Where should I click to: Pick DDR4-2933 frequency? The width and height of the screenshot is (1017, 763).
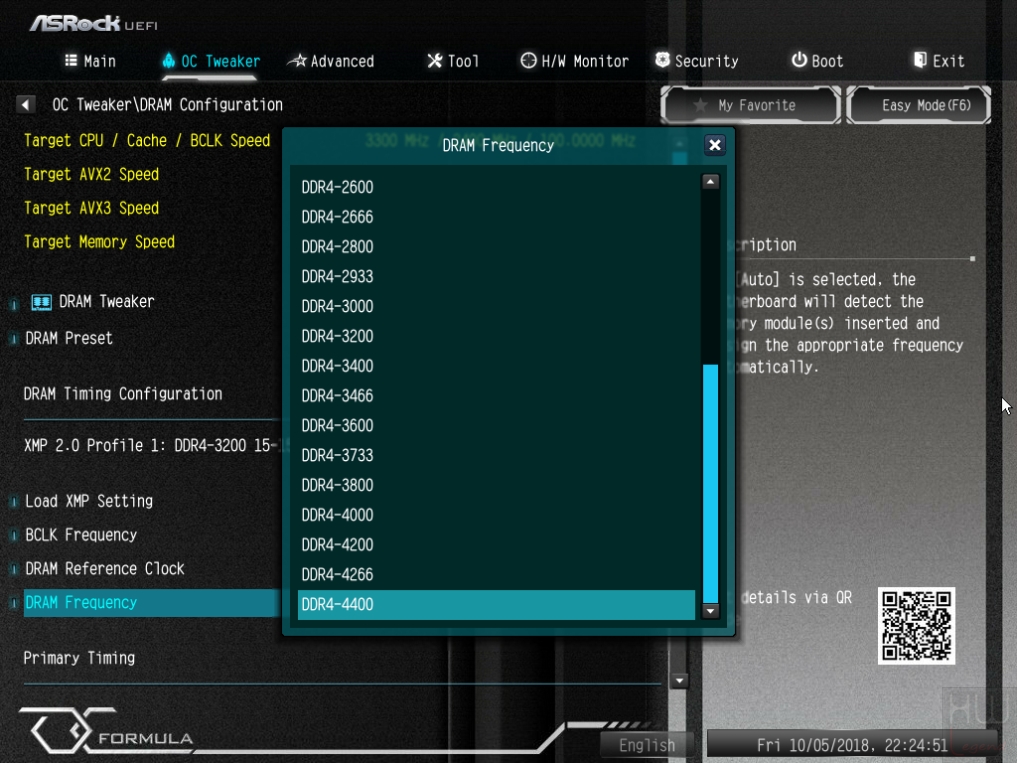click(496, 276)
